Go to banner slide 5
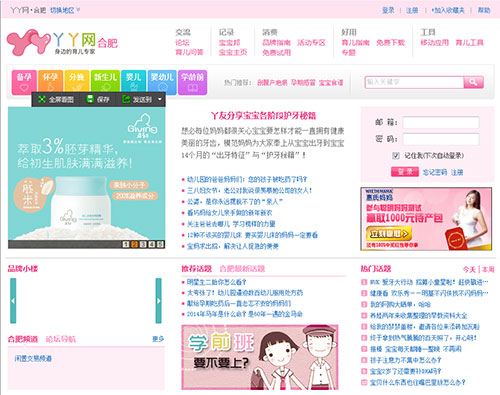This screenshot has height=395, width=500. click(160, 244)
